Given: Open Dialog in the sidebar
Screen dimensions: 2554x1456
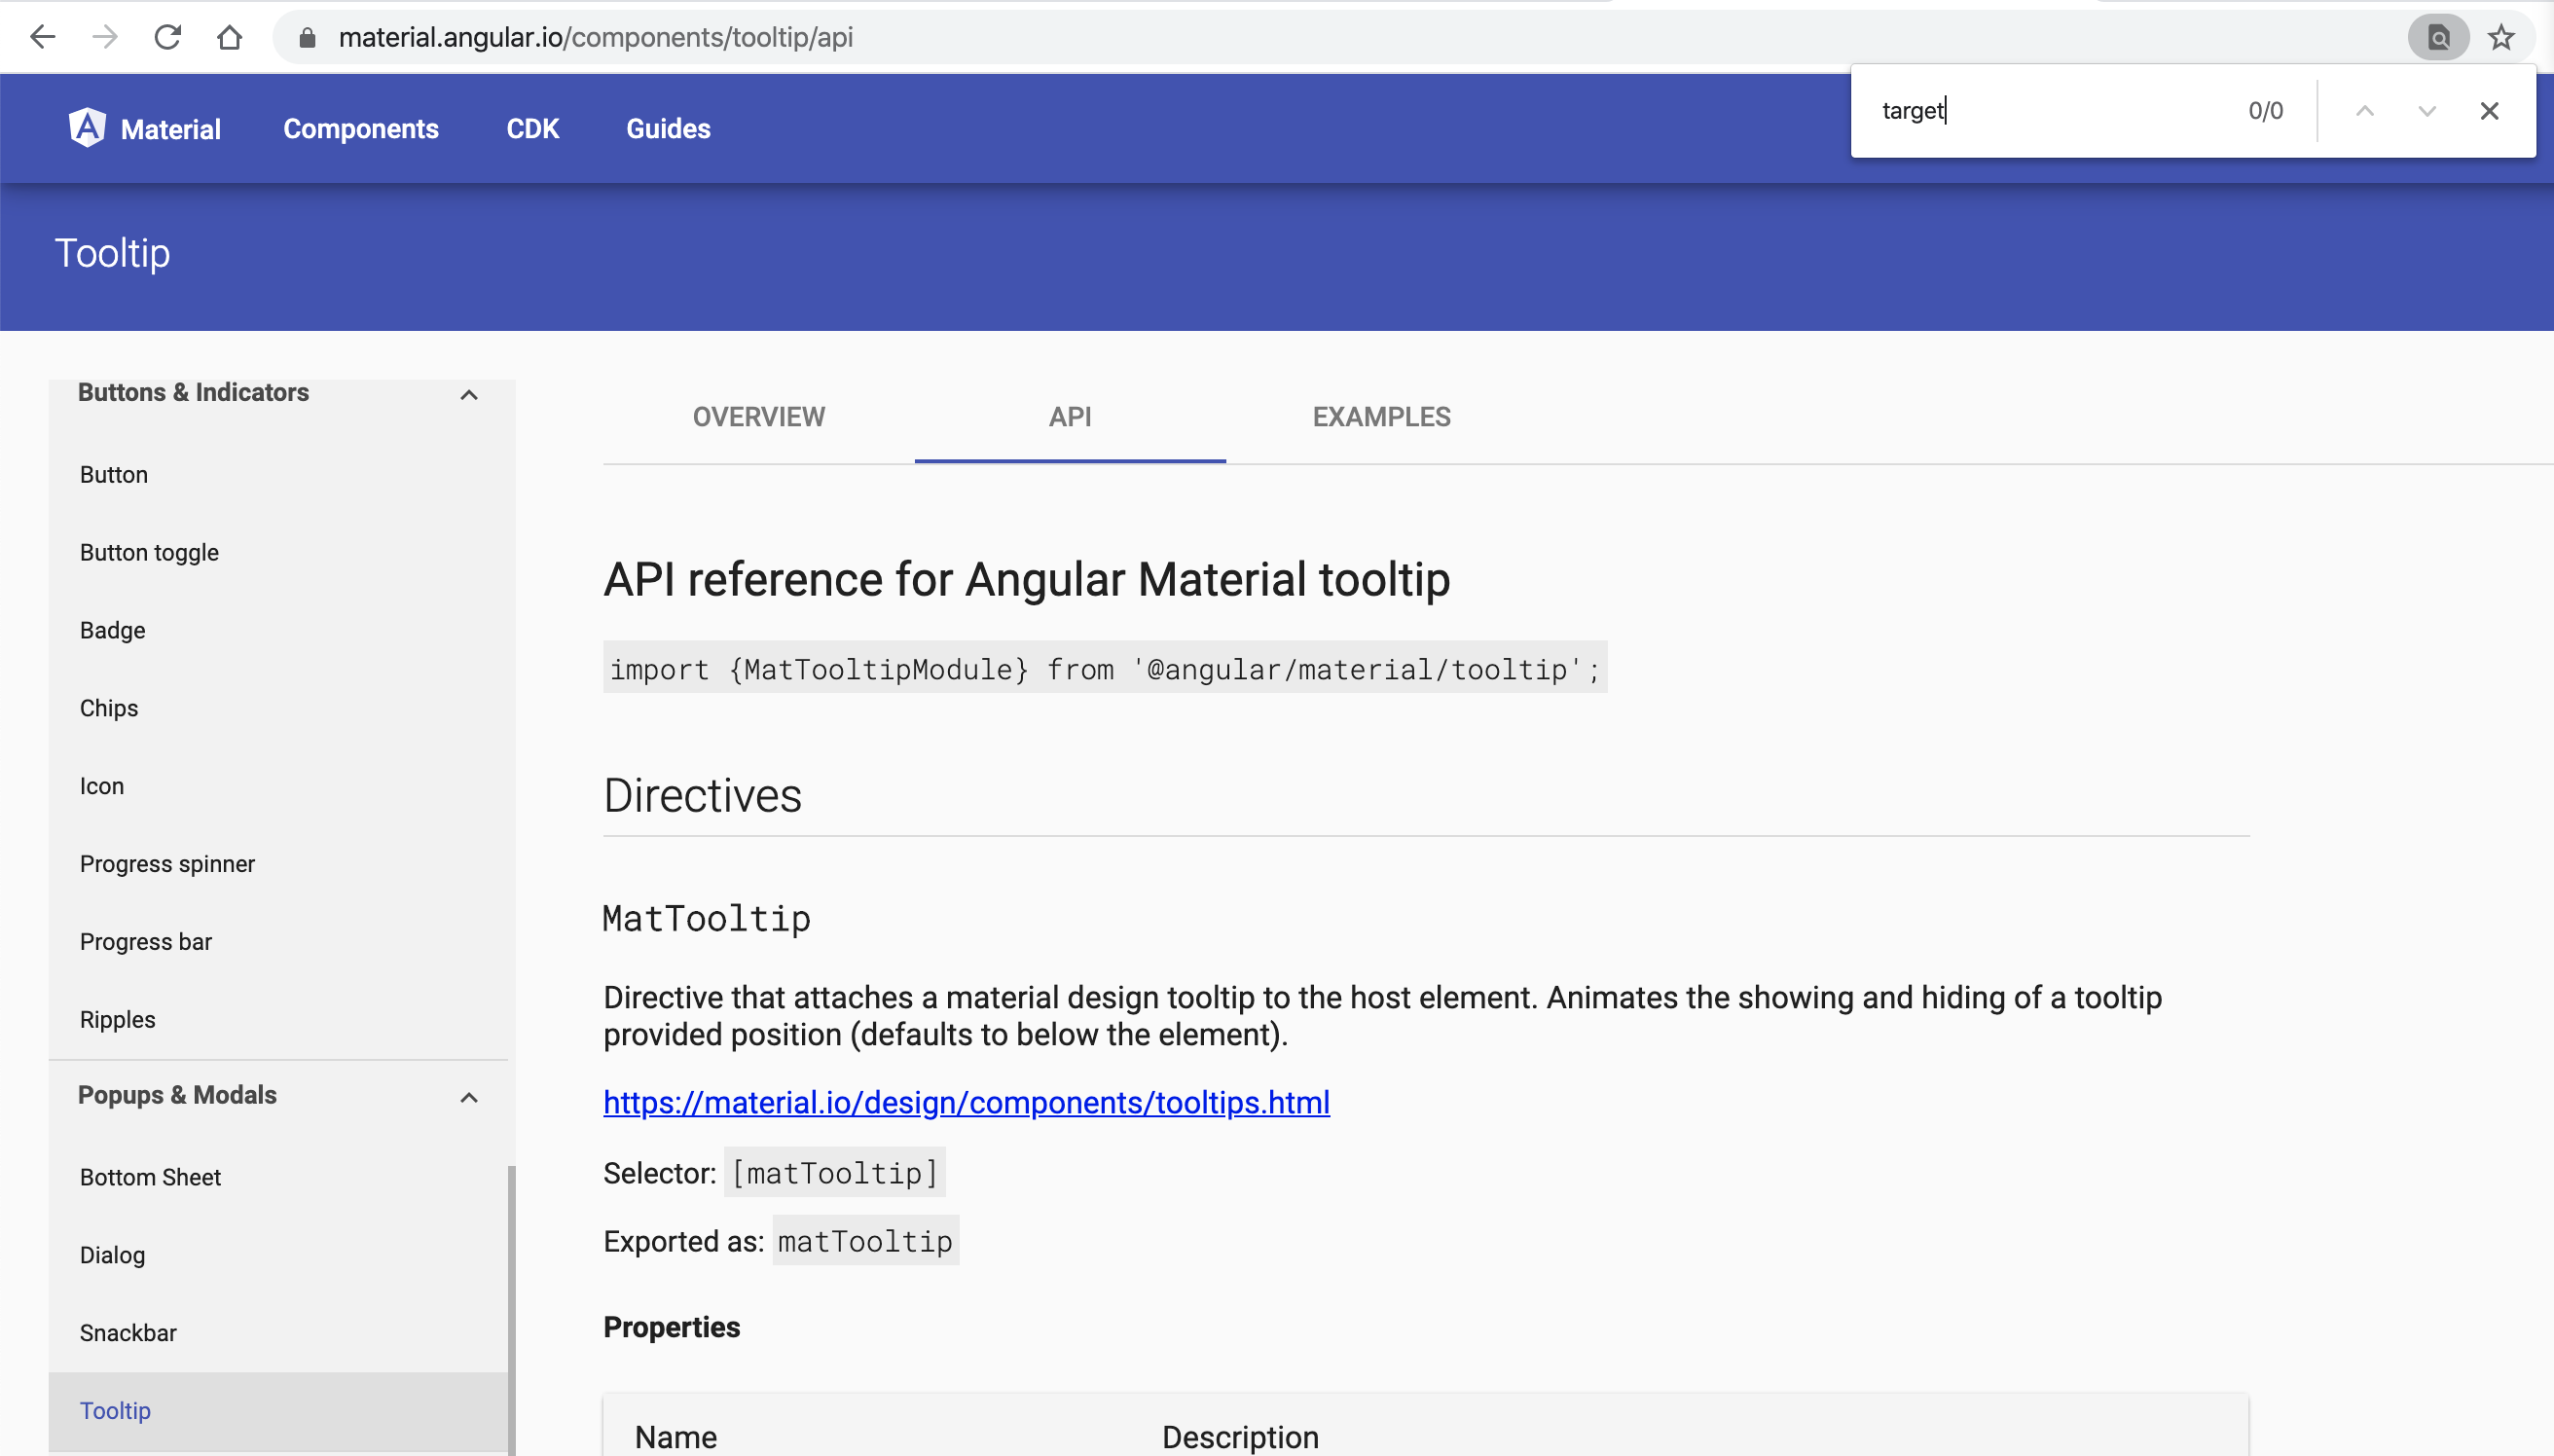Looking at the screenshot, I should tap(278, 1256).
